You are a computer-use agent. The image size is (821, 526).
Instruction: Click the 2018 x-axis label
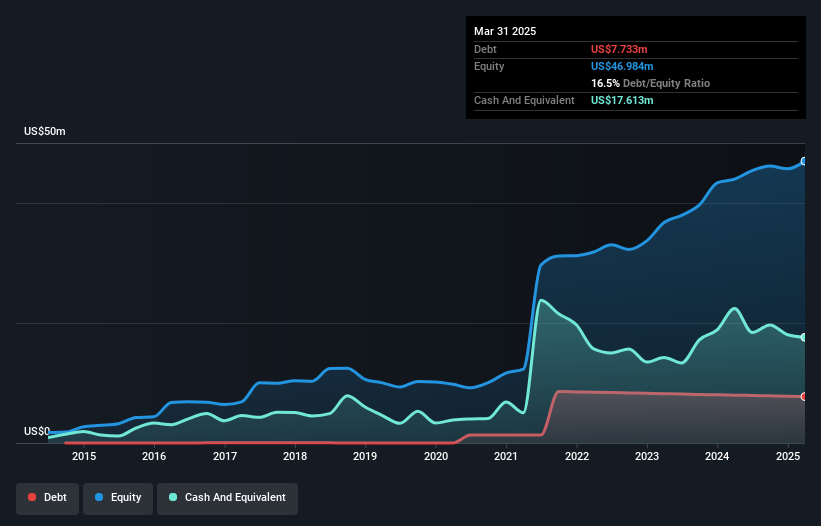click(x=295, y=456)
